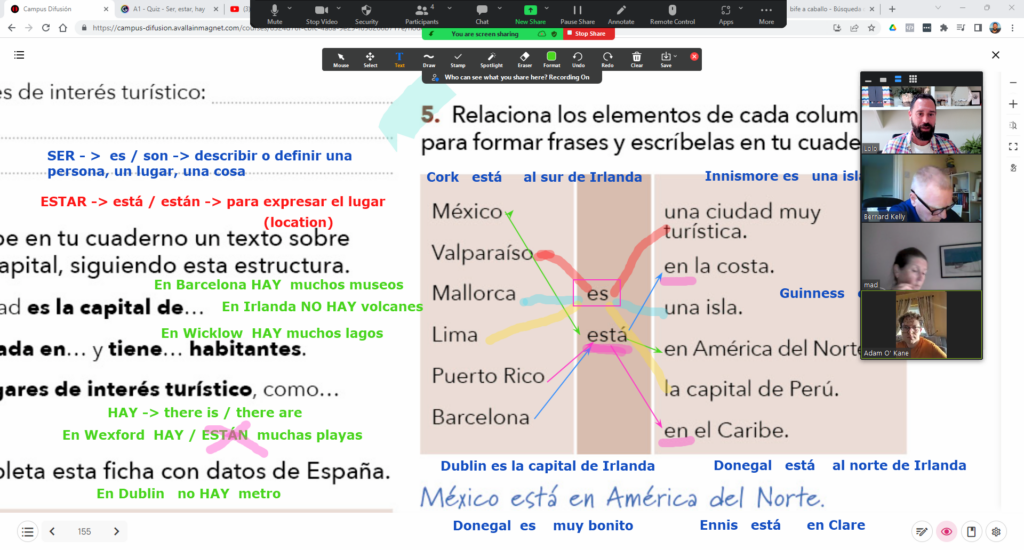Close the book viewer with the X
The height and width of the screenshot is (550, 1024).
point(995,55)
